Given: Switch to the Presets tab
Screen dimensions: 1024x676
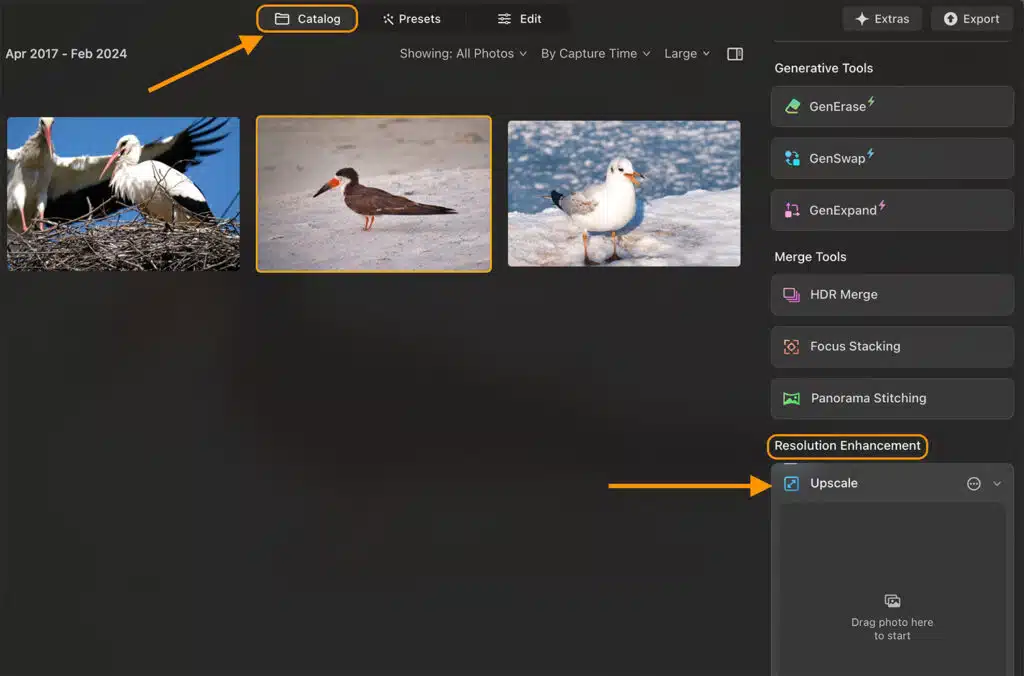Looking at the screenshot, I should (411, 19).
